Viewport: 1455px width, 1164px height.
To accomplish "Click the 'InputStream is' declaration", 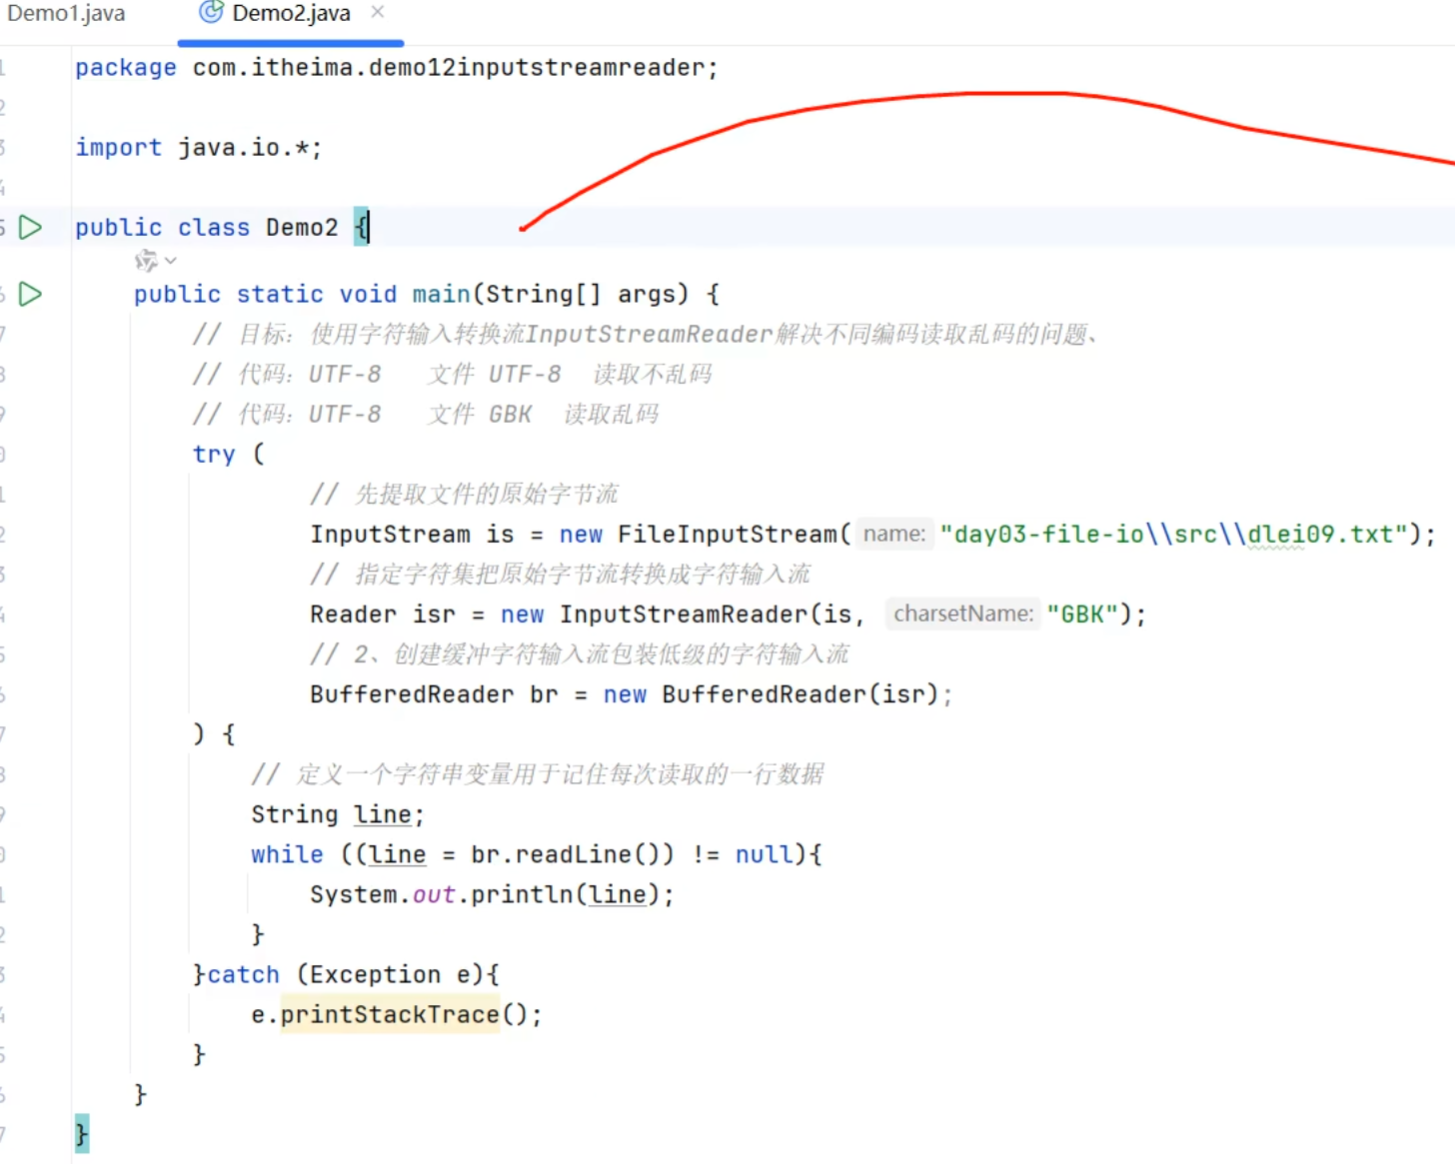I will tap(411, 535).
